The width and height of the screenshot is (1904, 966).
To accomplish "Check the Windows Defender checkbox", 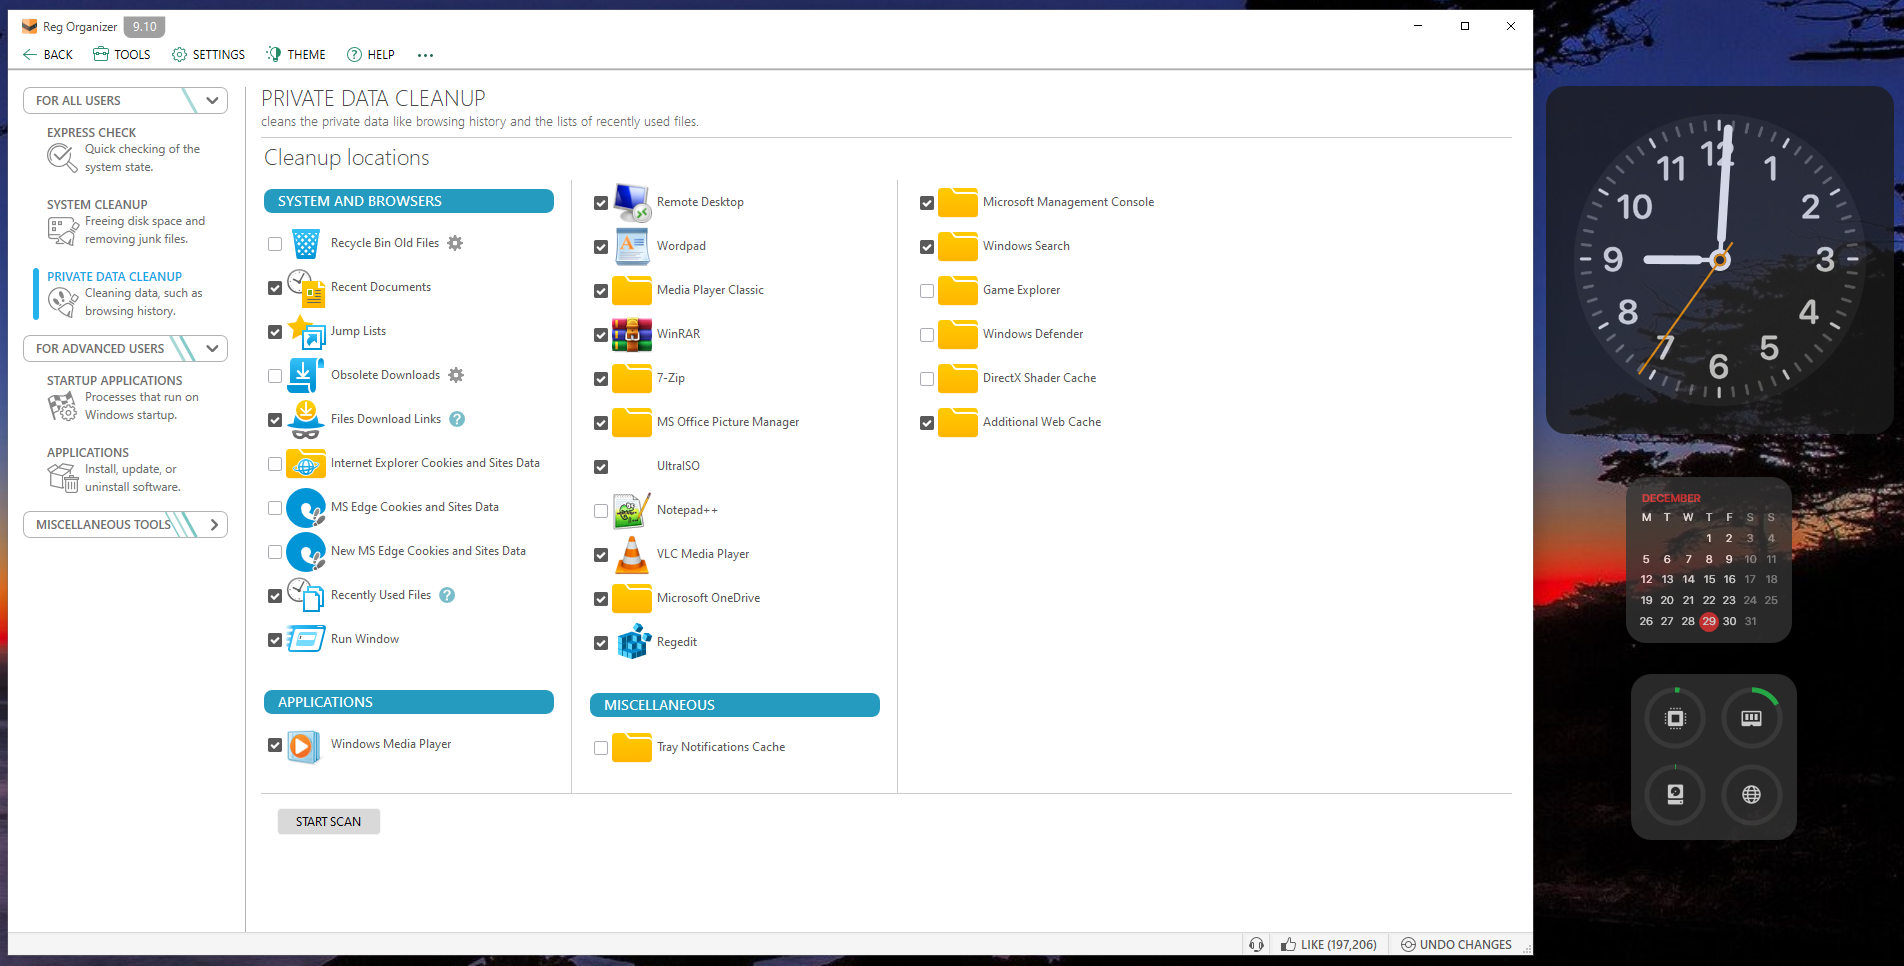I will click(927, 335).
